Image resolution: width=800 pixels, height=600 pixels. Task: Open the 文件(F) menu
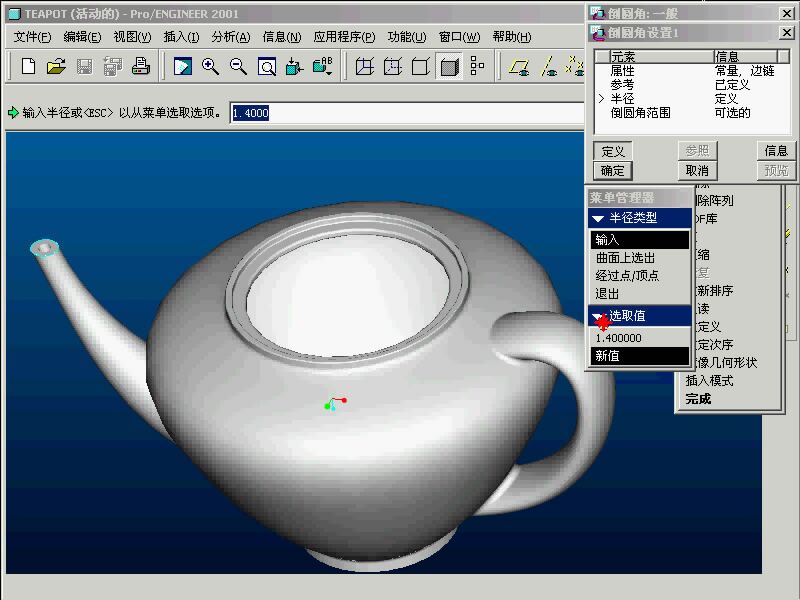(x=32, y=37)
